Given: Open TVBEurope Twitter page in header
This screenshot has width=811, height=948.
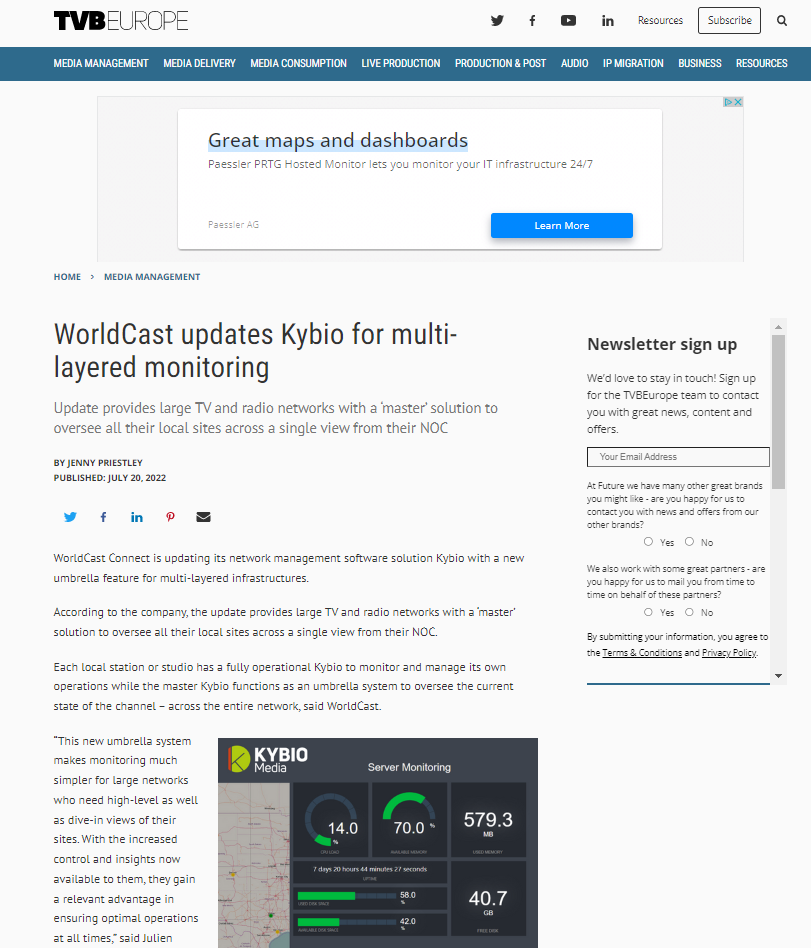Looking at the screenshot, I should click(497, 21).
